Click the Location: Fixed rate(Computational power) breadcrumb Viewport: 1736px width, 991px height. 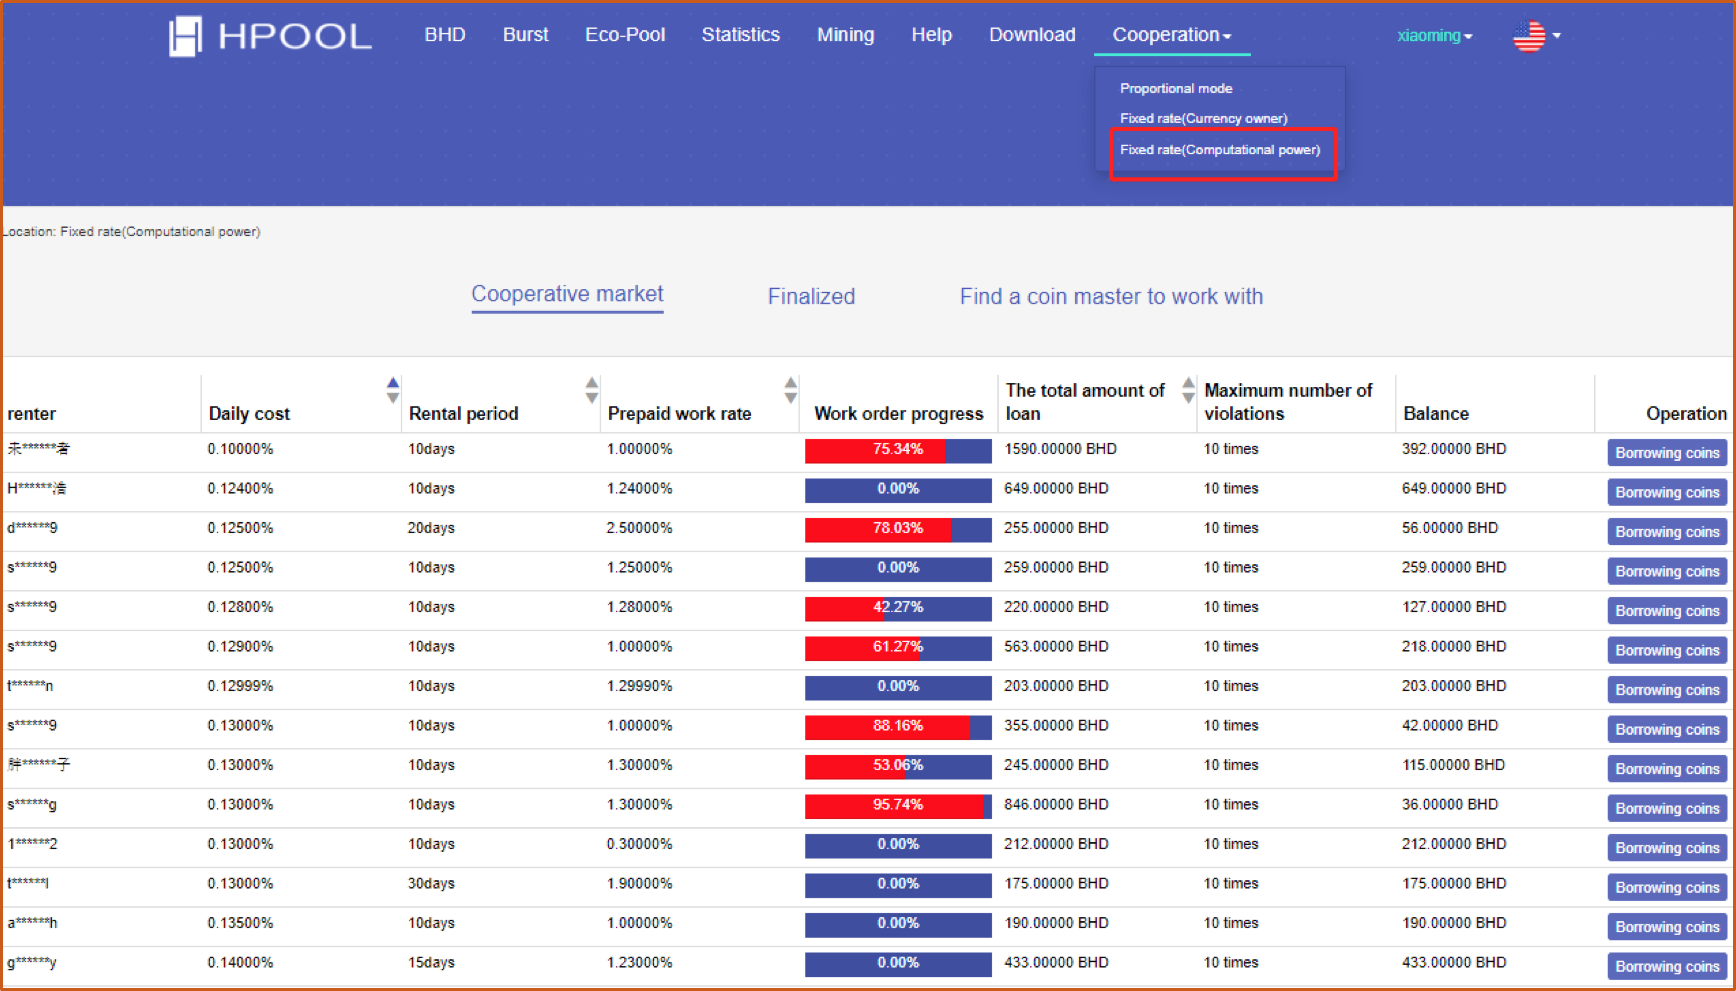click(x=131, y=232)
